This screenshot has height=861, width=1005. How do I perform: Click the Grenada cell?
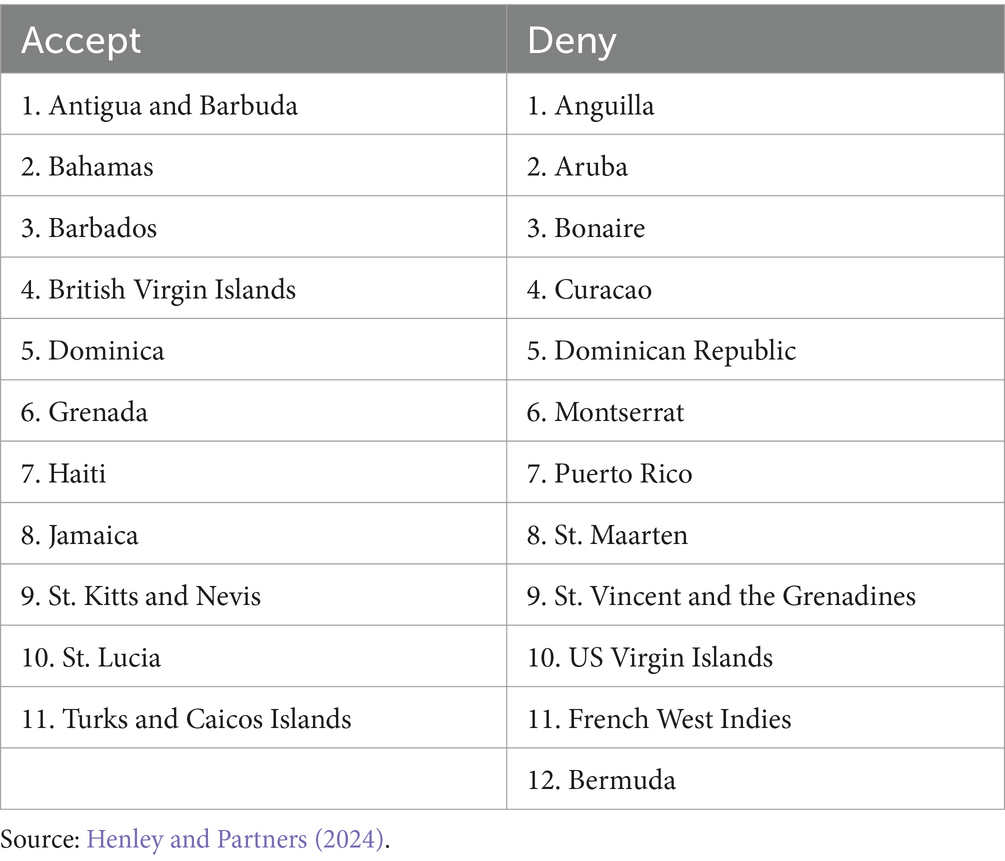click(253, 411)
